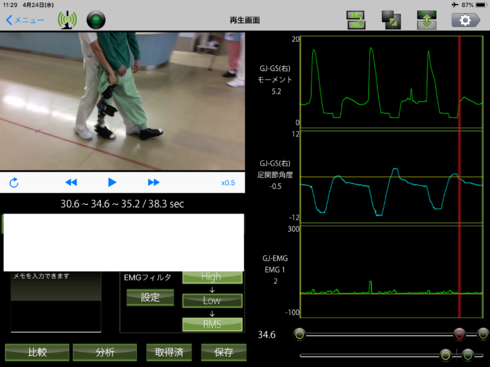Tap the red cursor line in moment graph
This screenshot has height=367, width=490.
pos(459,82)
